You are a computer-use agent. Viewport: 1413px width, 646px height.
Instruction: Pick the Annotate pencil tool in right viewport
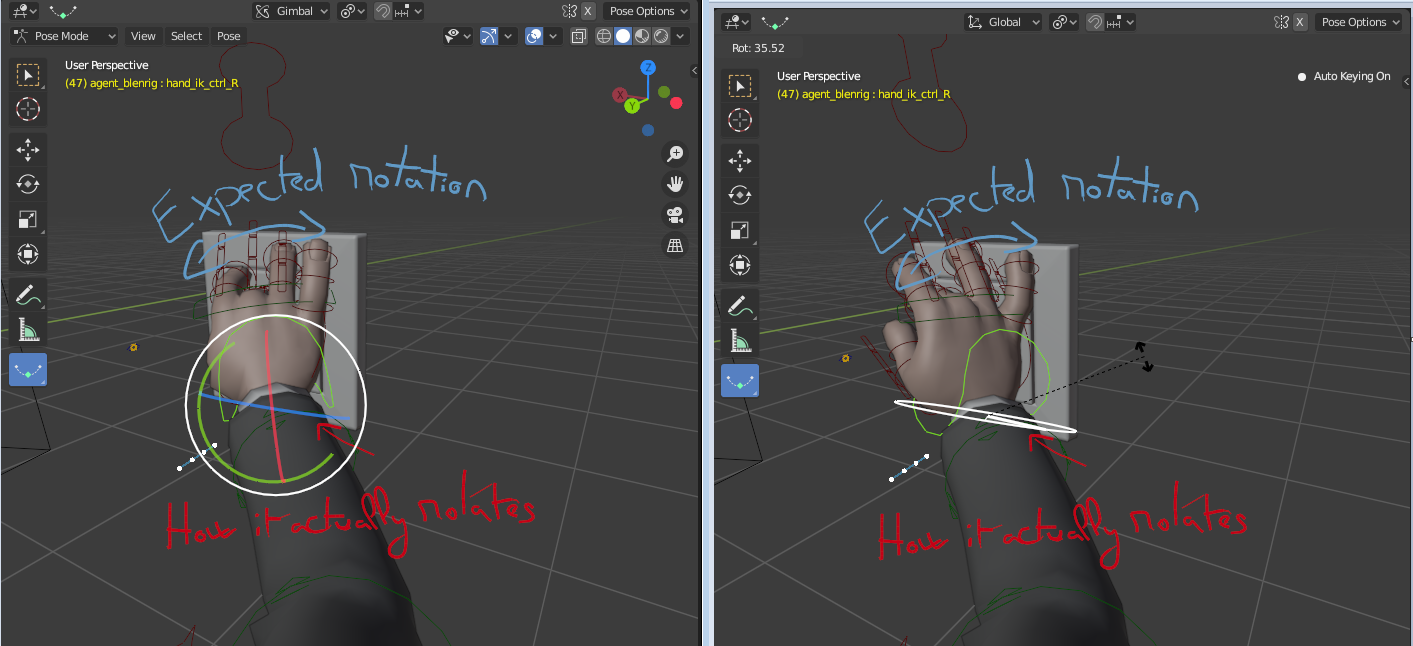740,306
